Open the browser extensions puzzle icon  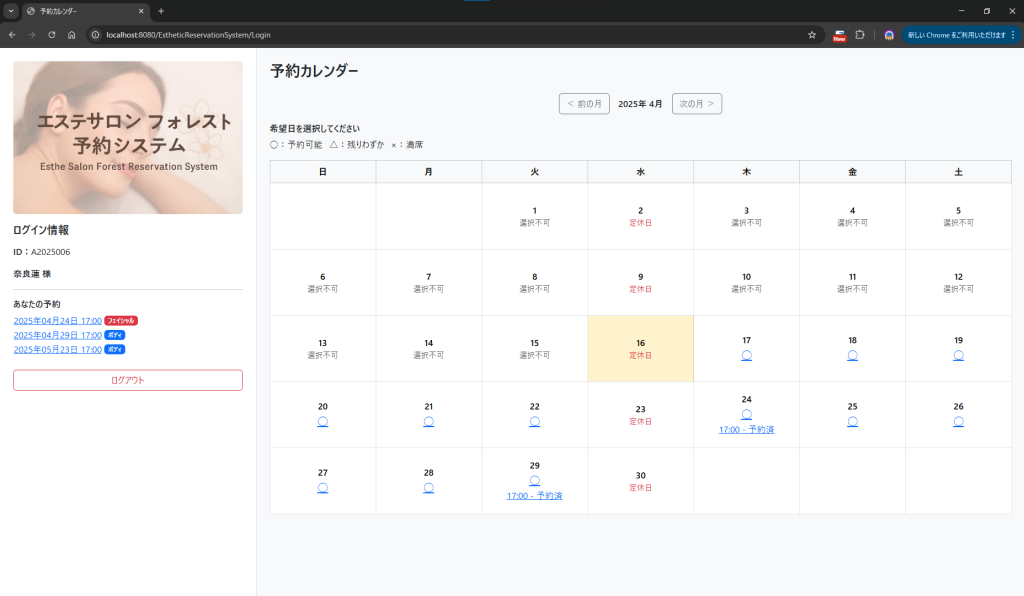859,35
